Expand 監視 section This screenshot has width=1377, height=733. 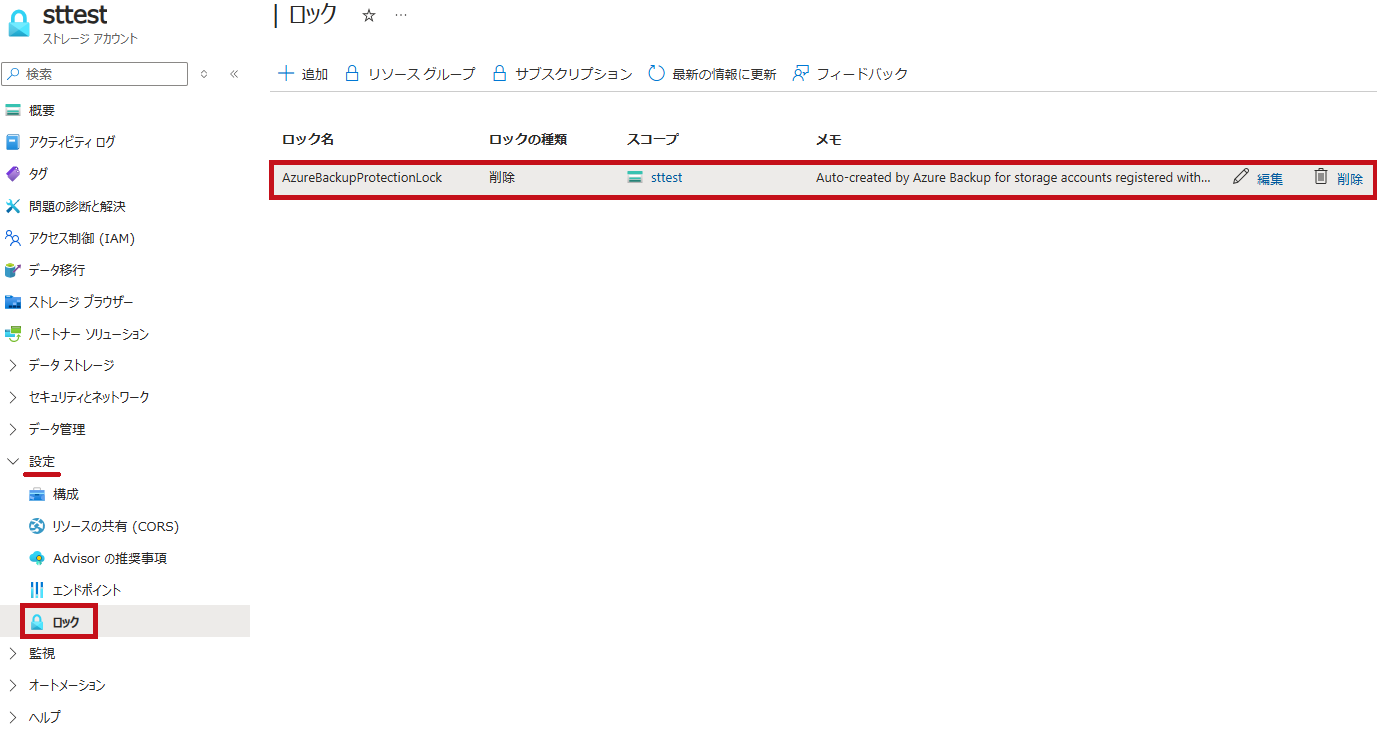point(42,653)
